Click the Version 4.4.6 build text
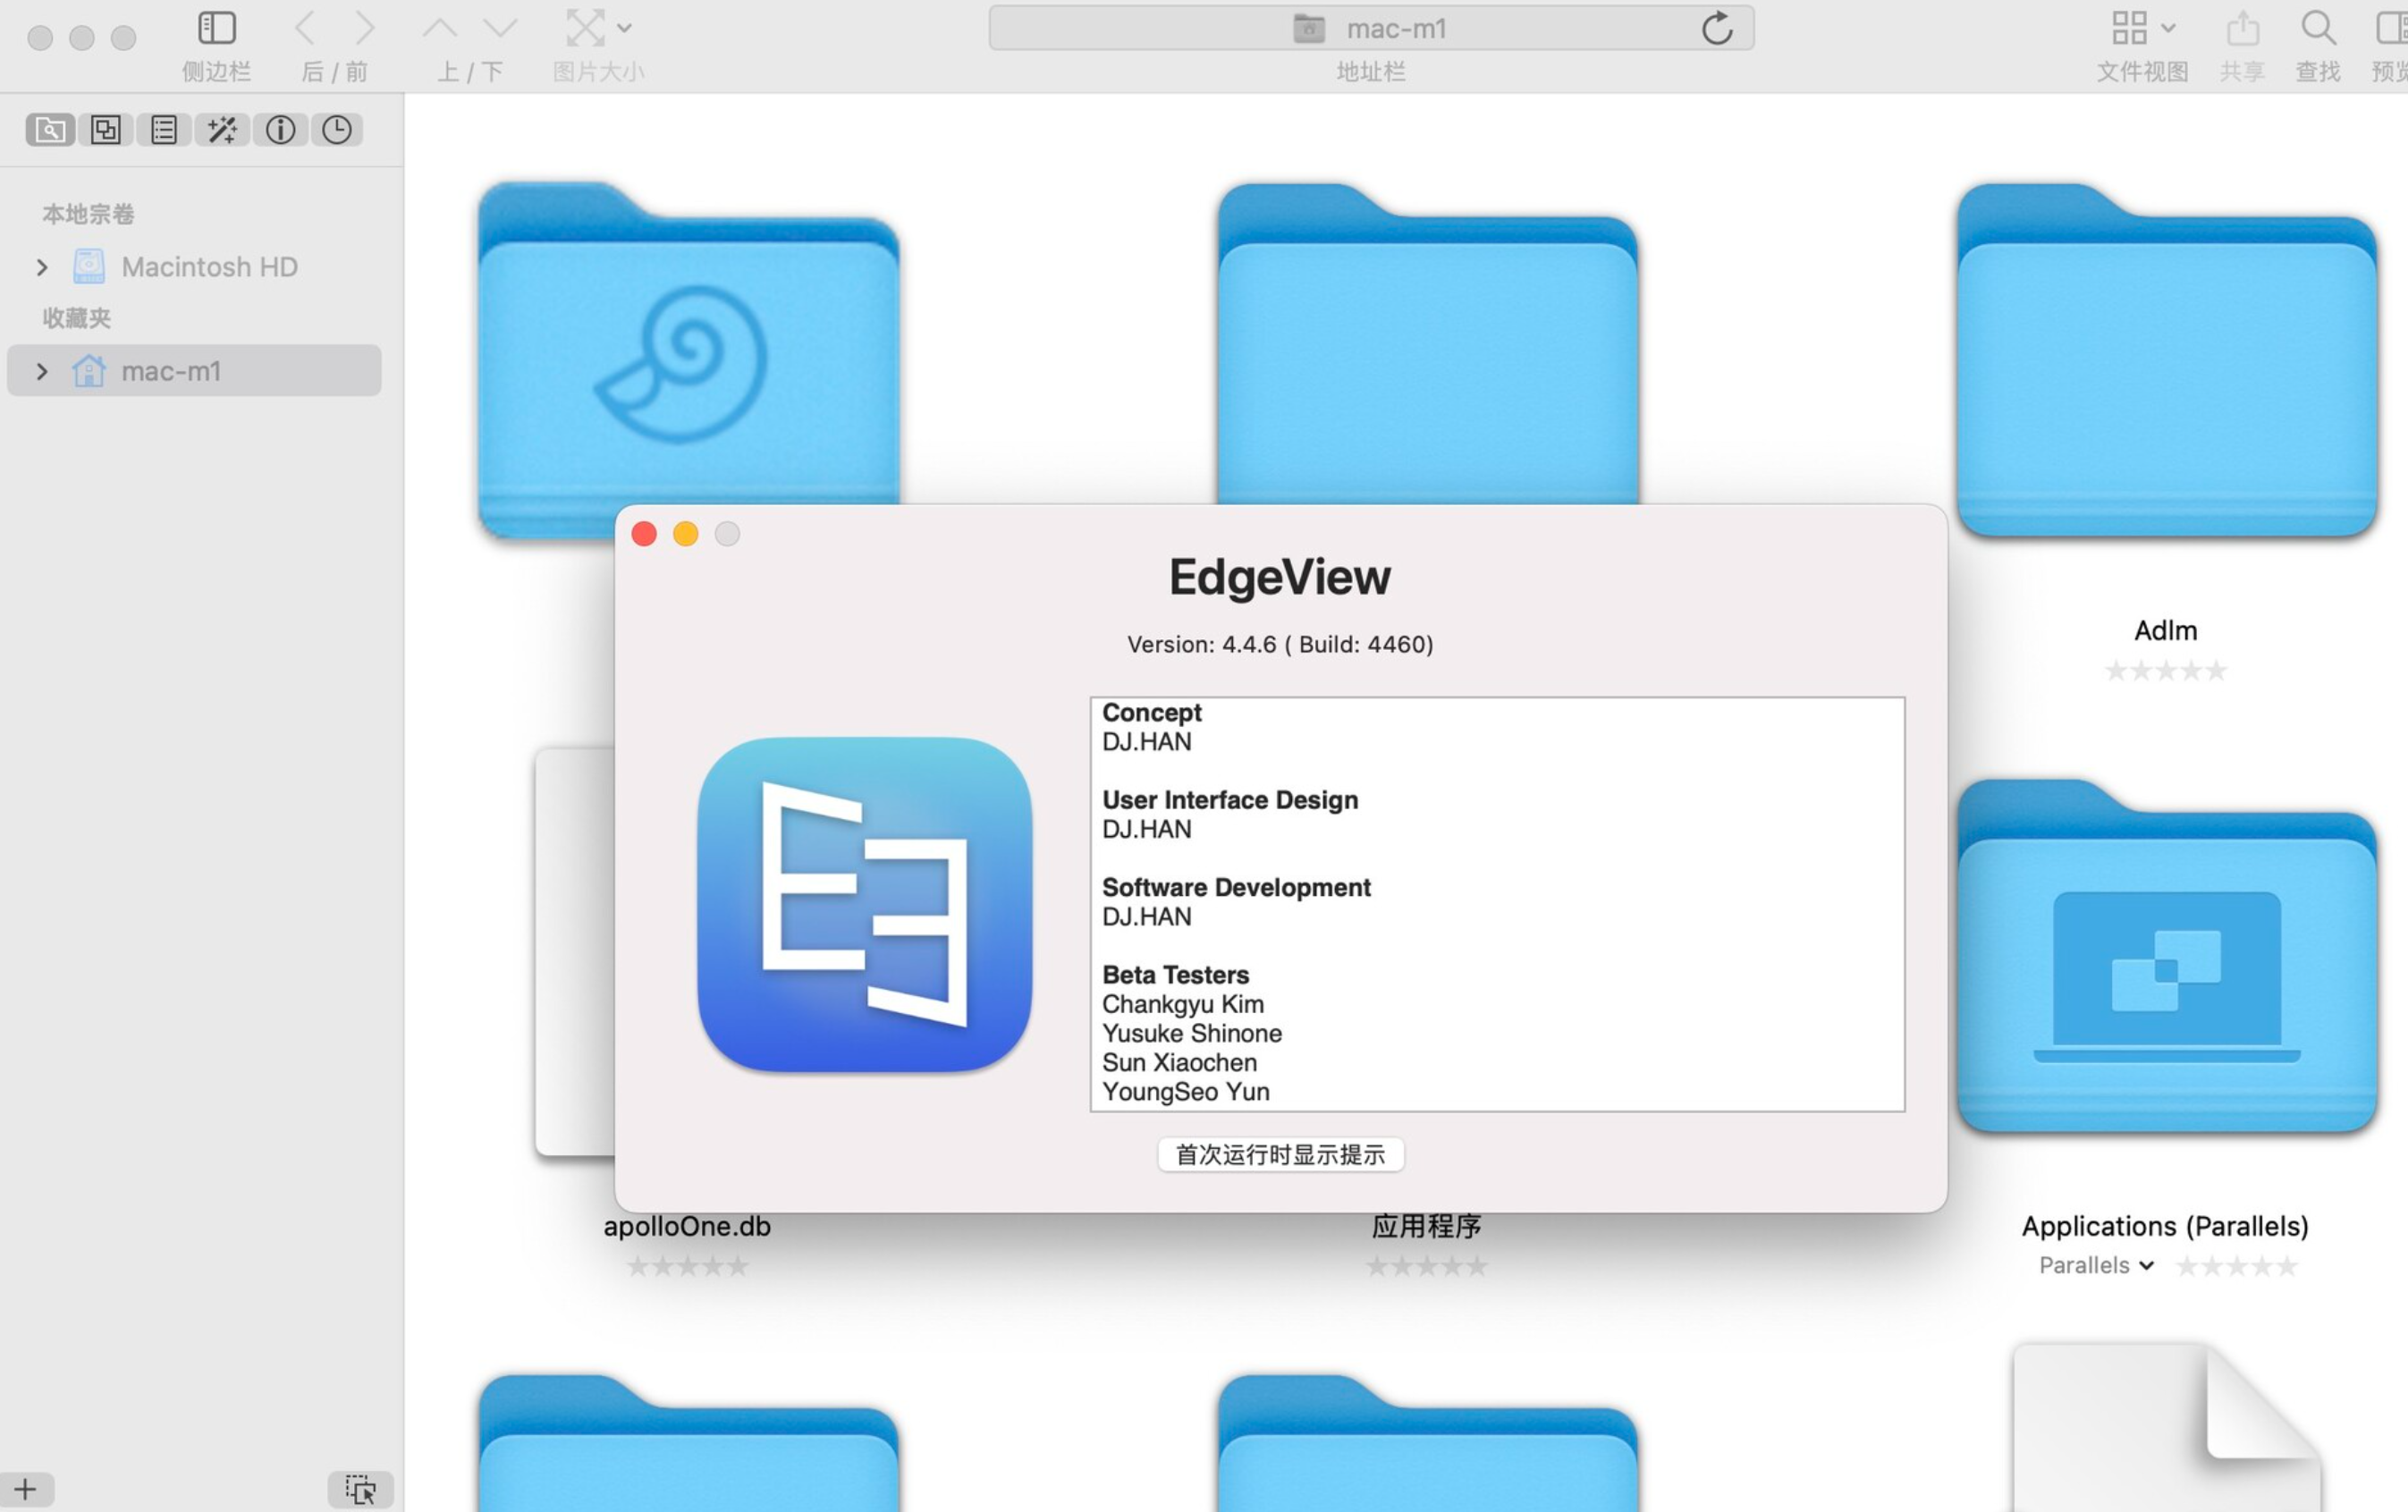 tap(1281, 644)
